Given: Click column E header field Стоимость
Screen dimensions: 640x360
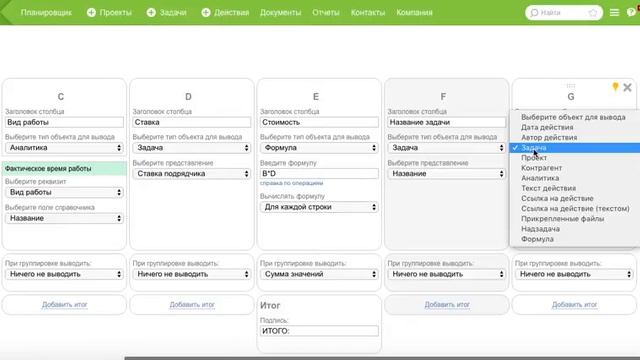Looking at the screenshot, I should pyautogui.click(x=319, y=122).
